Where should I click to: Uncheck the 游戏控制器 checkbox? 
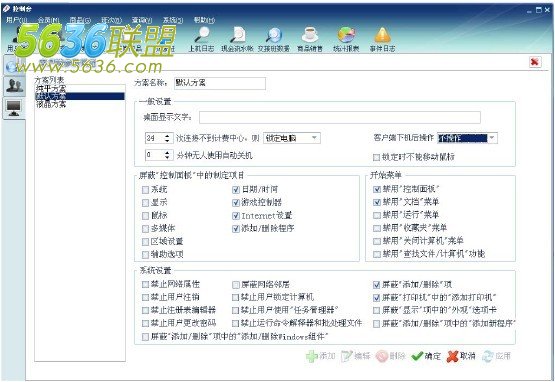(x=236, y=203)
